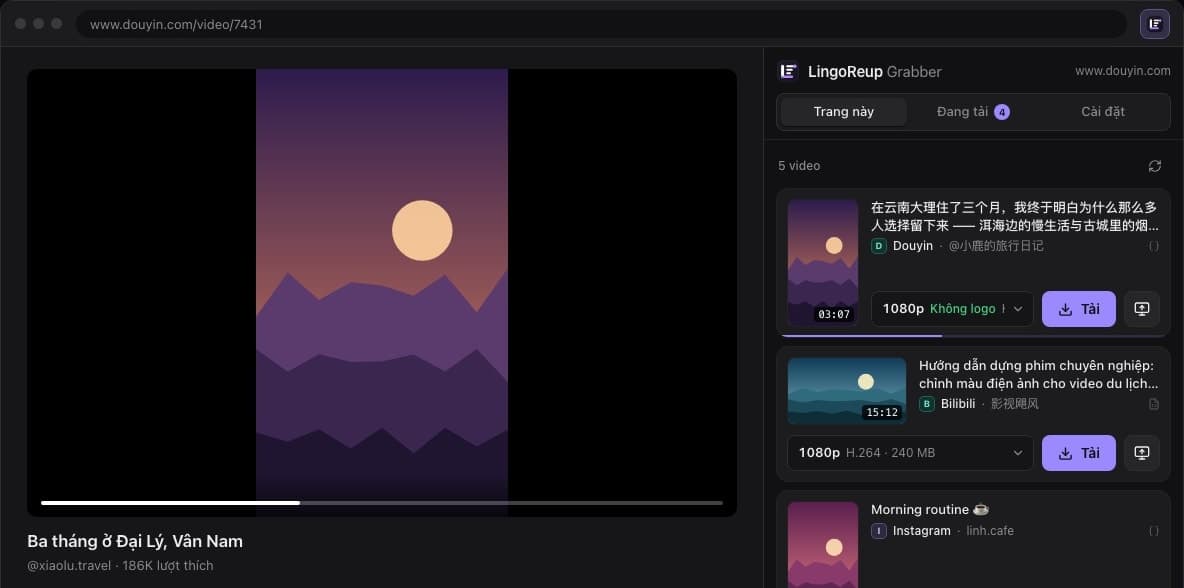Click the LingoReup logo in the panel header
Image resolution: width=1184 pixels, height=588 pixels.
788,72
